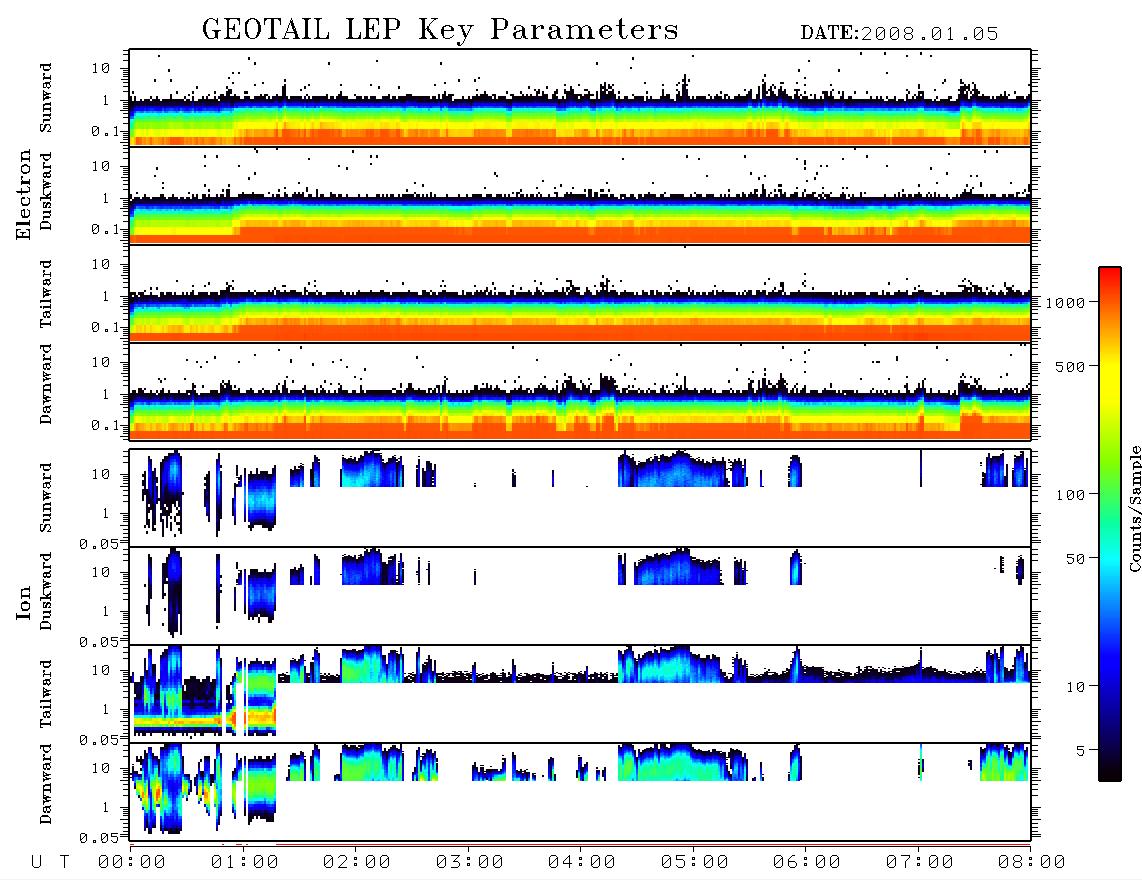Click the 03:00 time axis label

(470, 862)
